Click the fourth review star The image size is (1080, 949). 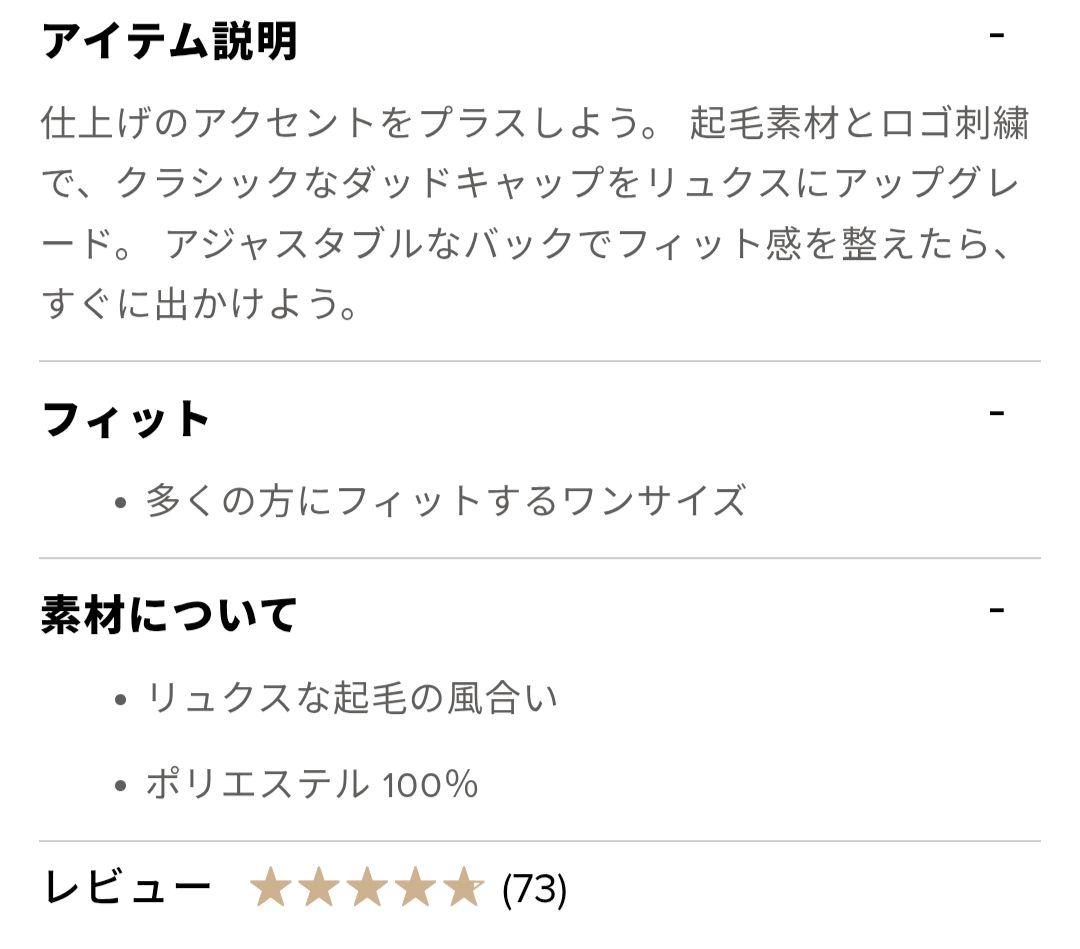click(415, 887)
